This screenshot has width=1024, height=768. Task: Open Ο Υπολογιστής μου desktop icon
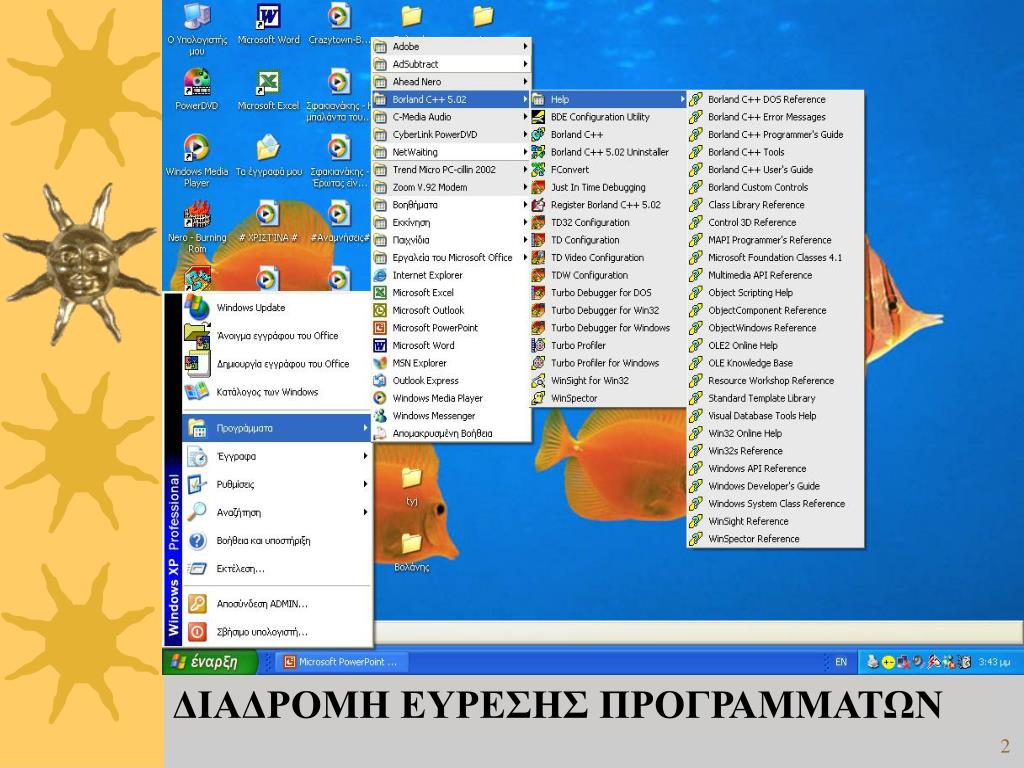point(197,29)
